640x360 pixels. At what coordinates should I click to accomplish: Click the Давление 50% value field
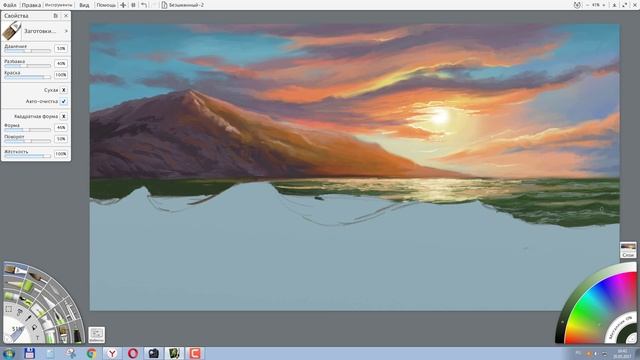pos(61,49)
